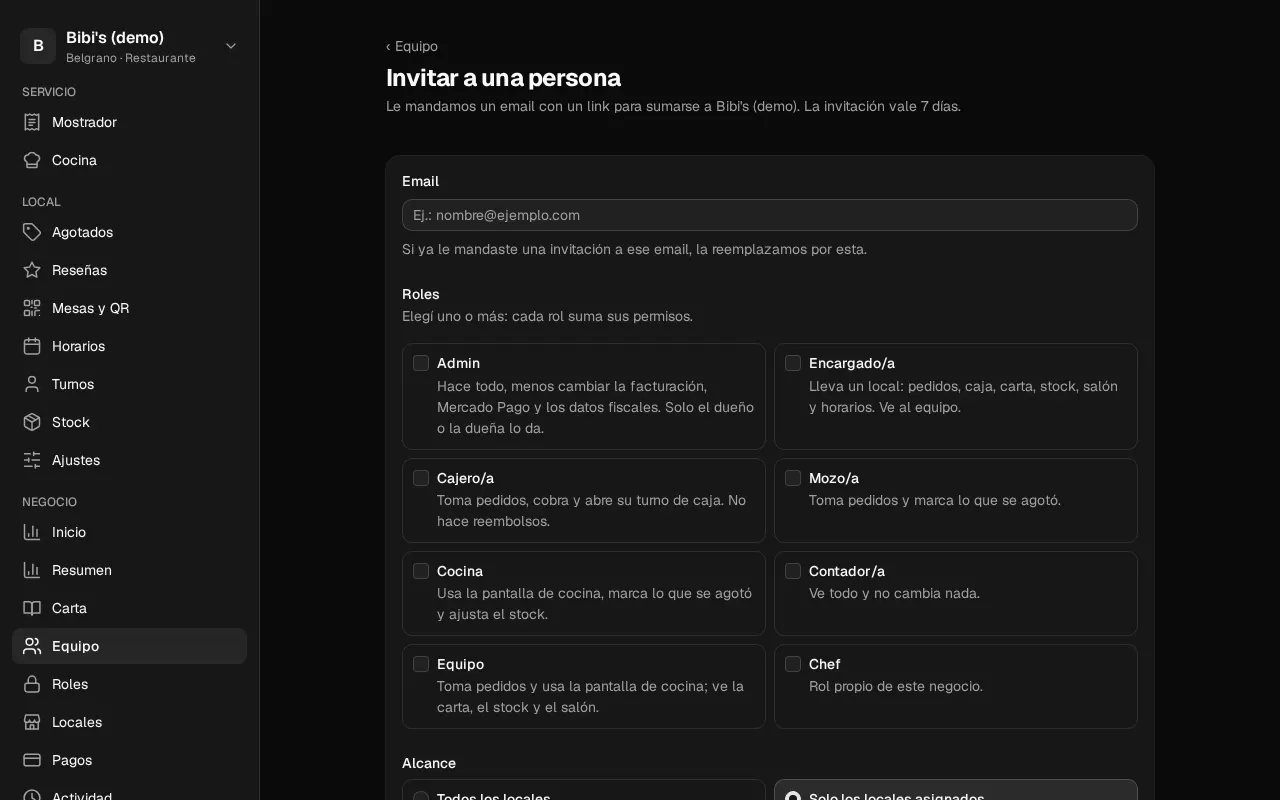This screenshot has height=800, width=1280.
Task: Open Pagos in the sidebar
Action: coord(129,760)
